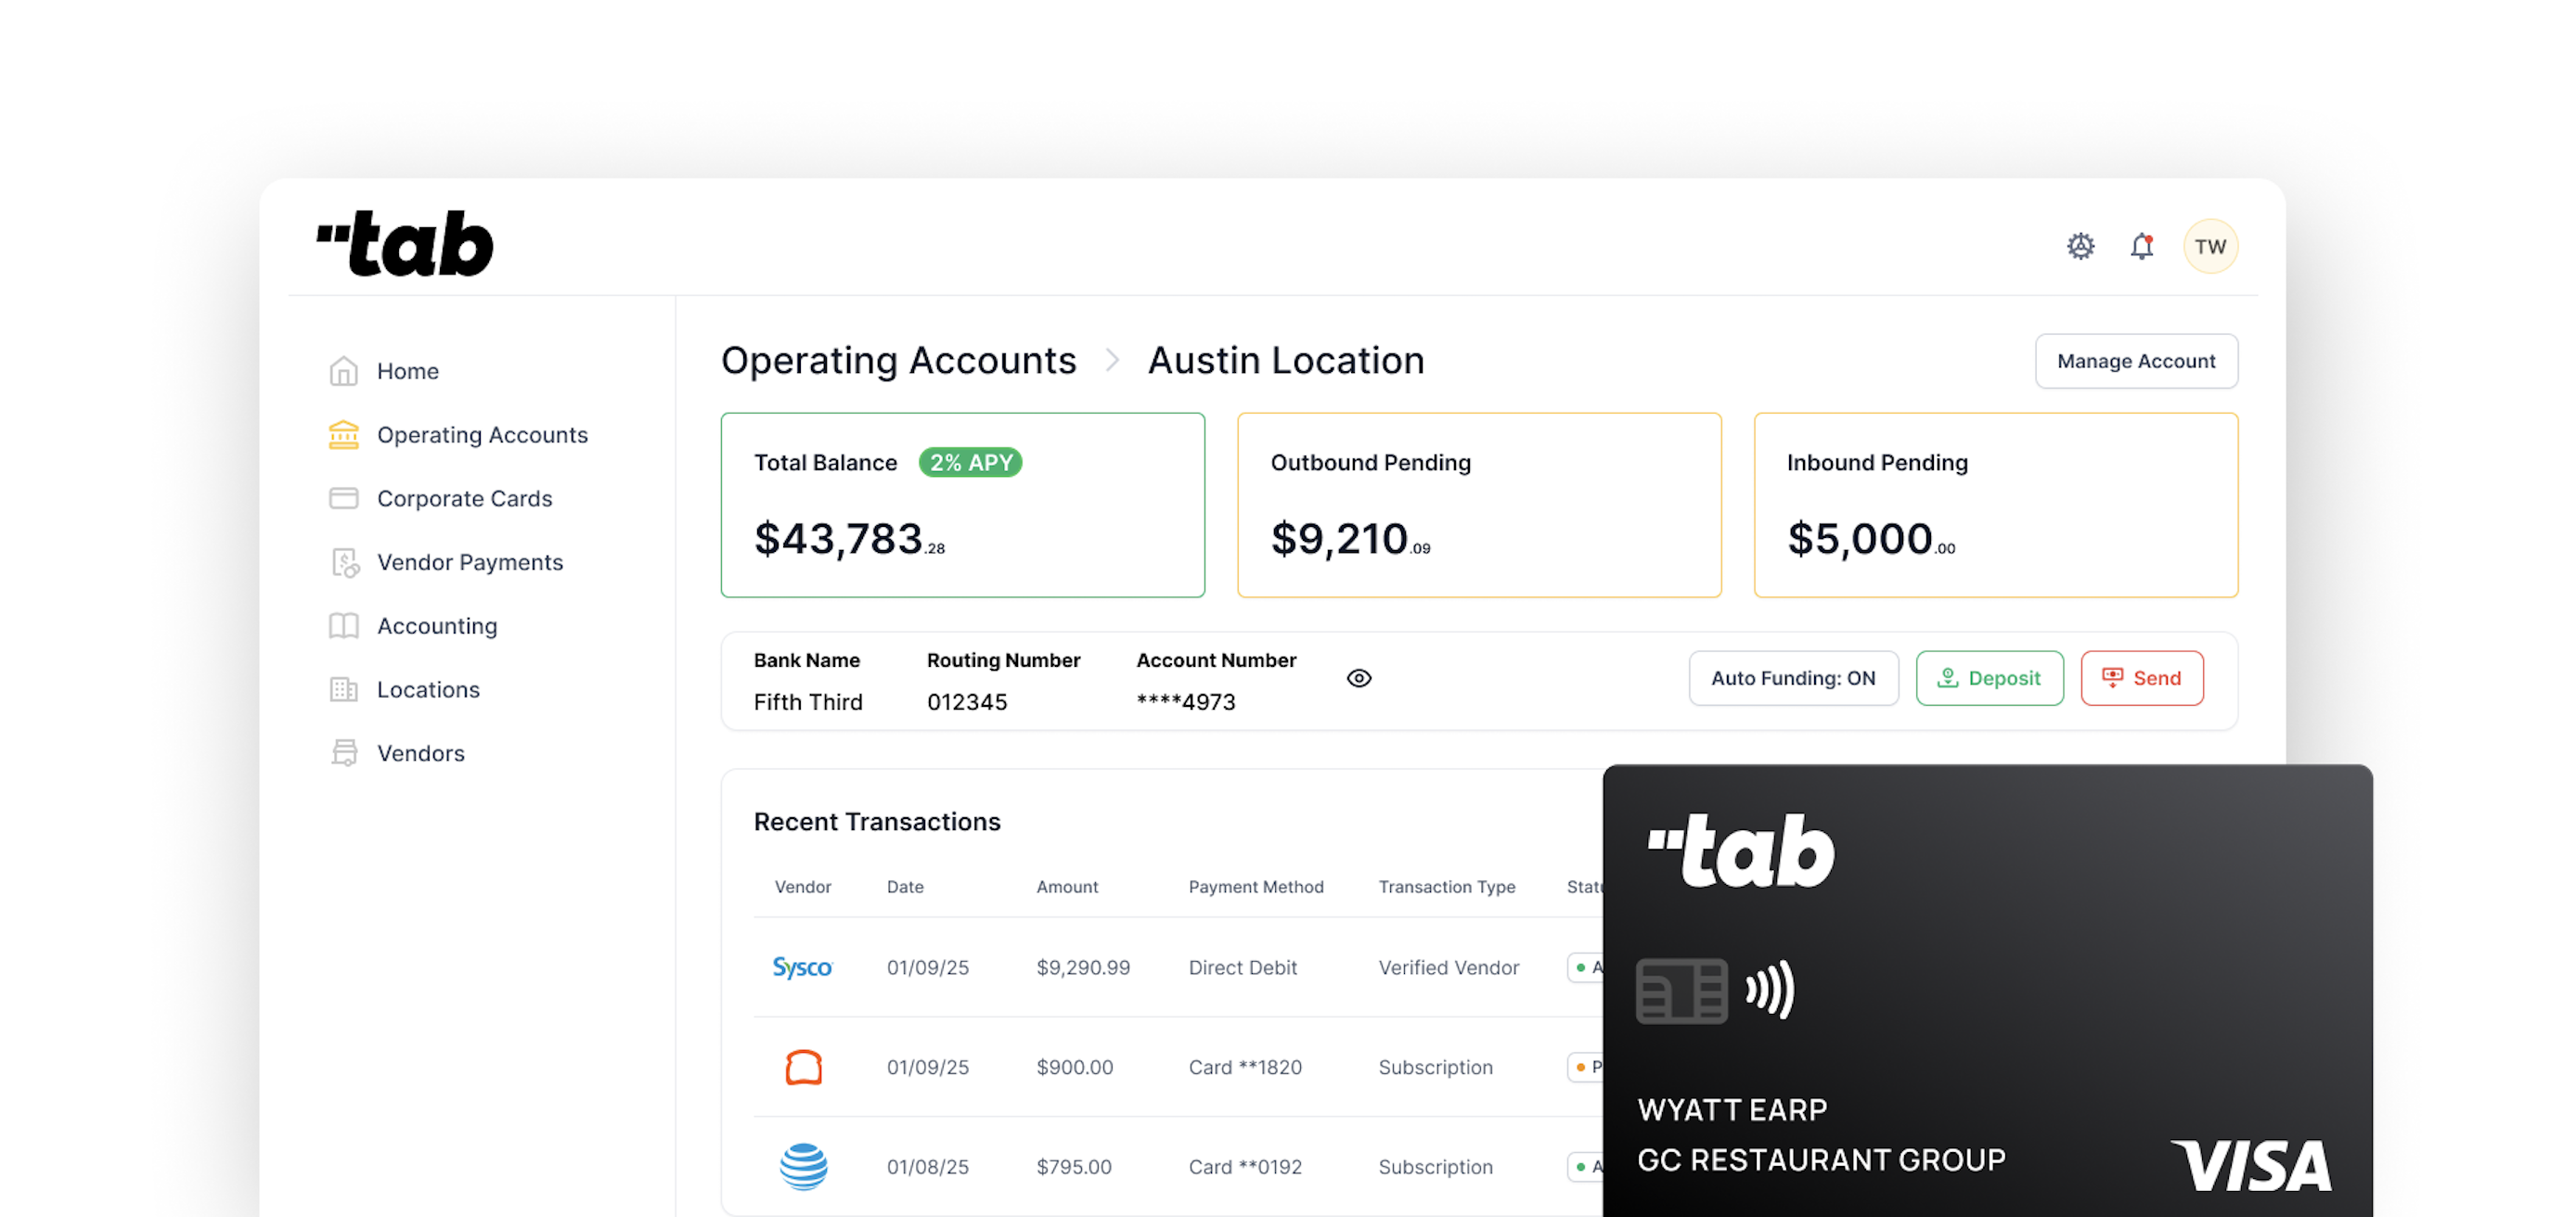Click the Verified Vendor cell
The width and height of the screenshot is (2576, 1217).
click(1448, 968)
